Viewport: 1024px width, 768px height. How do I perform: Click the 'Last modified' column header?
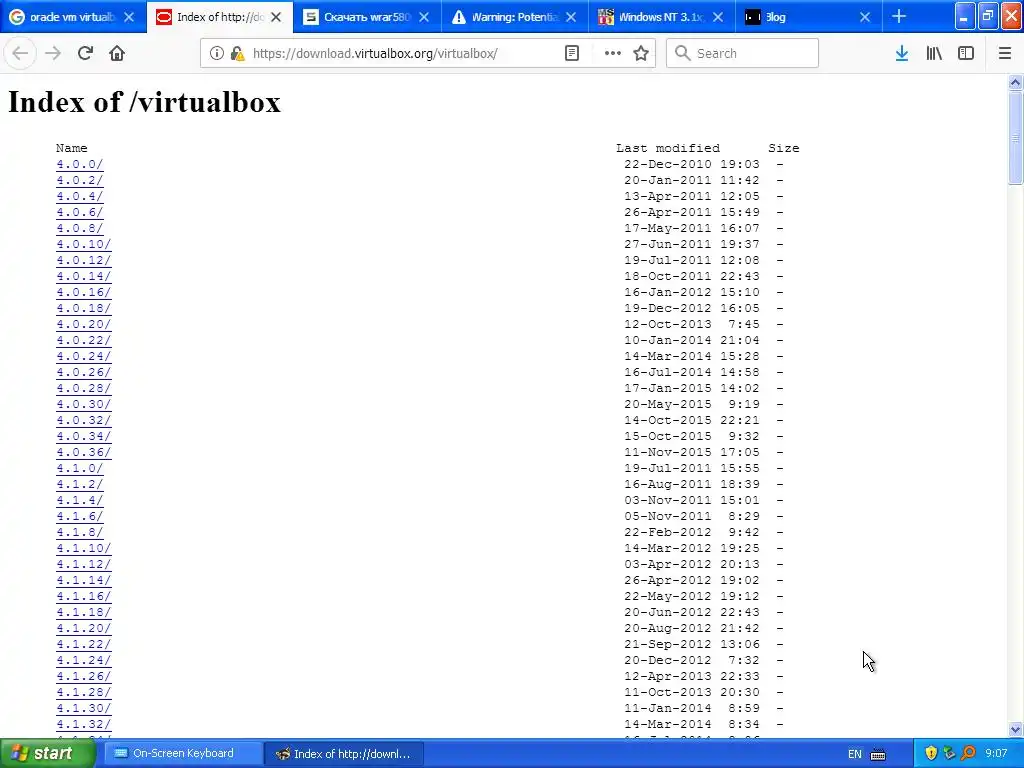click(x=667, y=148)
